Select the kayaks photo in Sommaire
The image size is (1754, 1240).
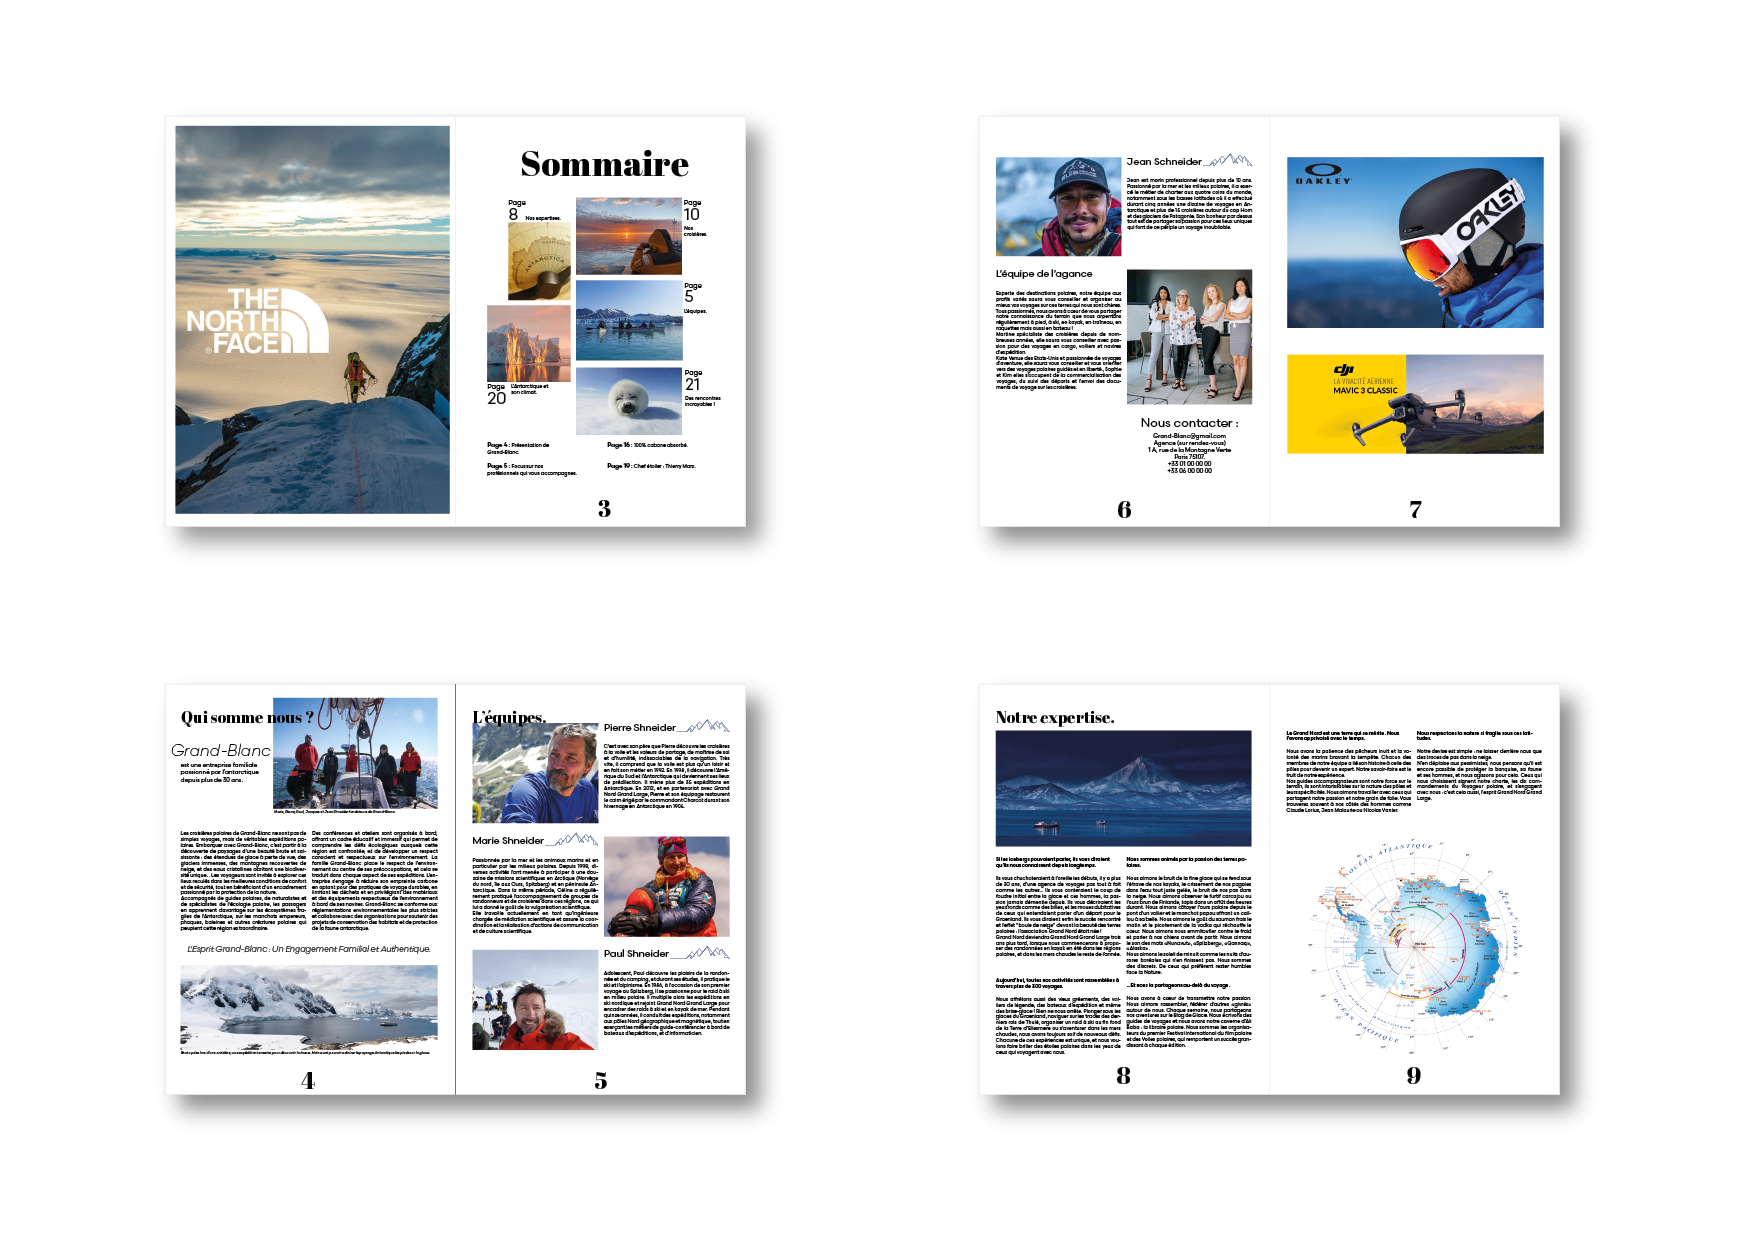pyautogui.click(x=629, y=320)
